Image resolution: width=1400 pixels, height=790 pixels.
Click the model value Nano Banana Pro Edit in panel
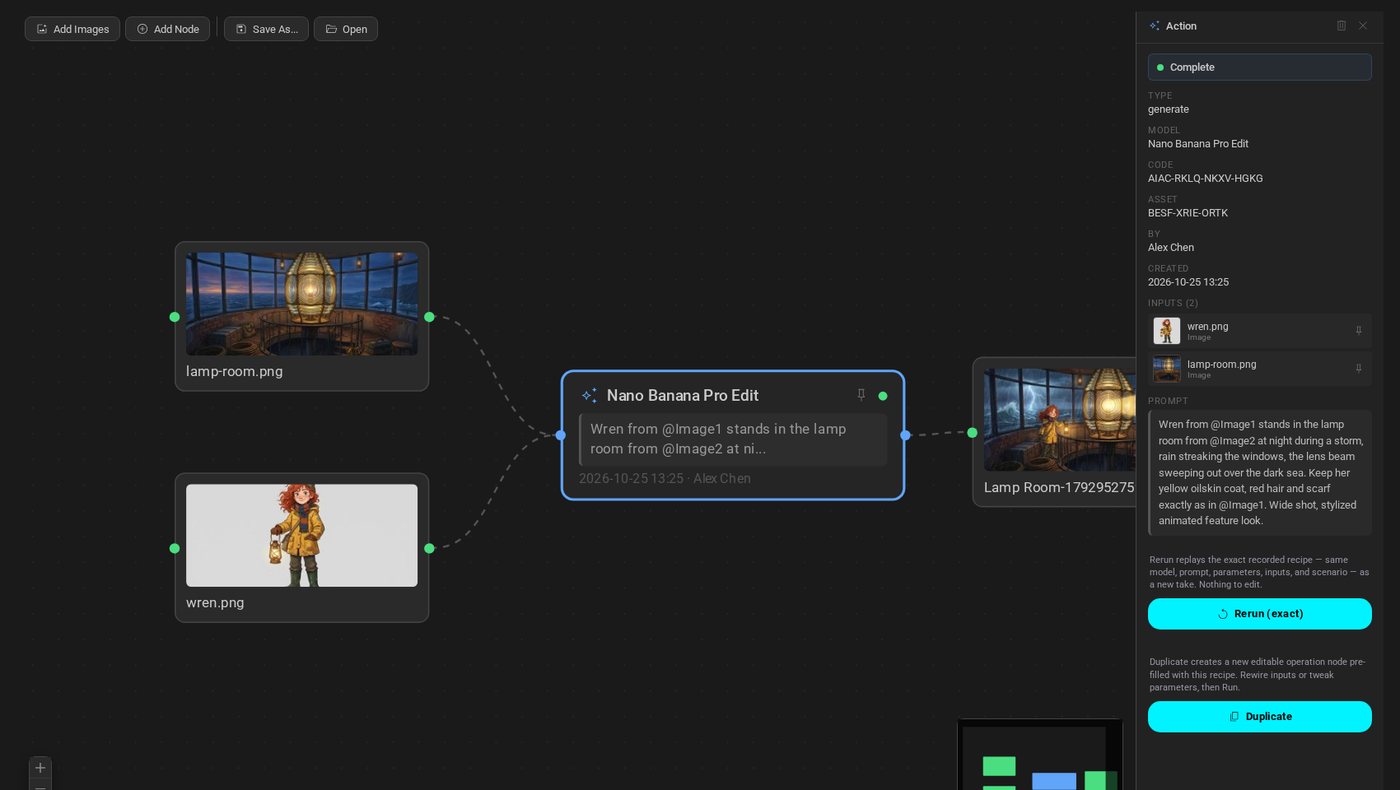1198,144
